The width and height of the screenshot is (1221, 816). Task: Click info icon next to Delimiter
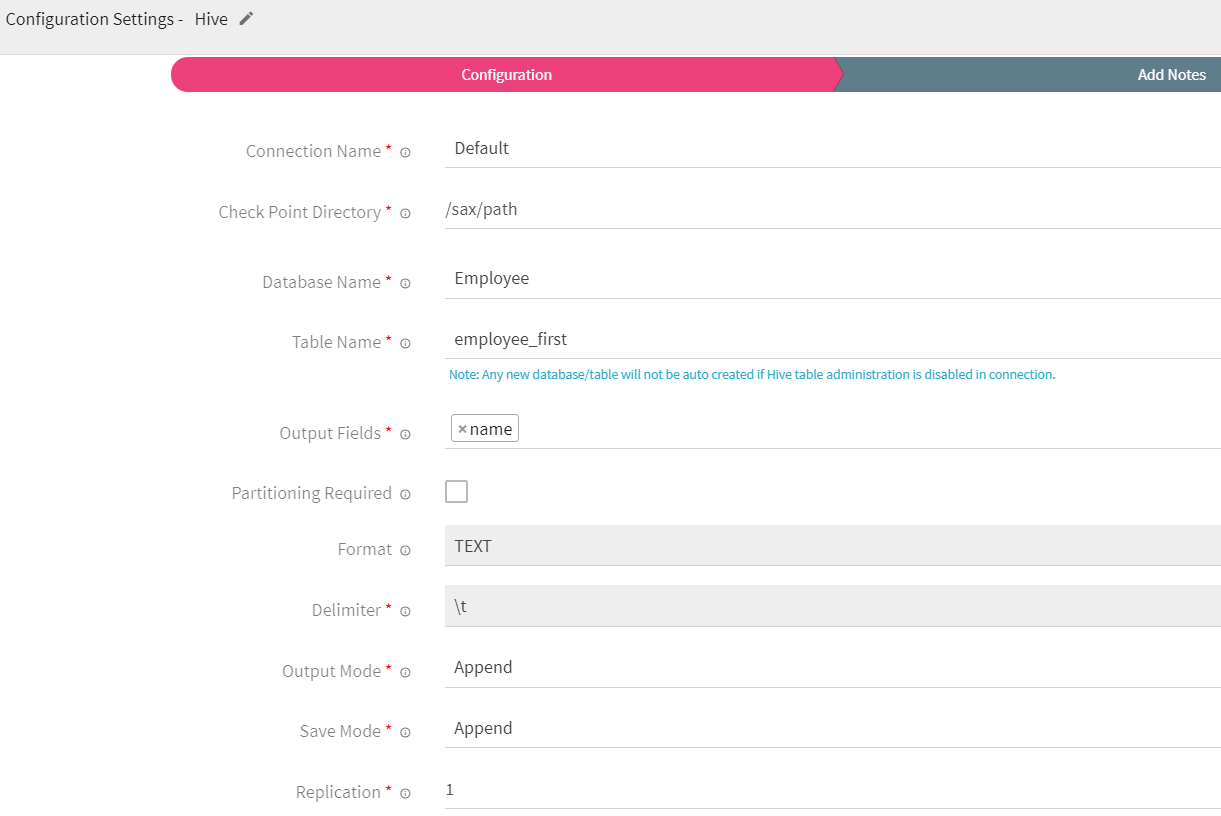click(x=405, y=611)
